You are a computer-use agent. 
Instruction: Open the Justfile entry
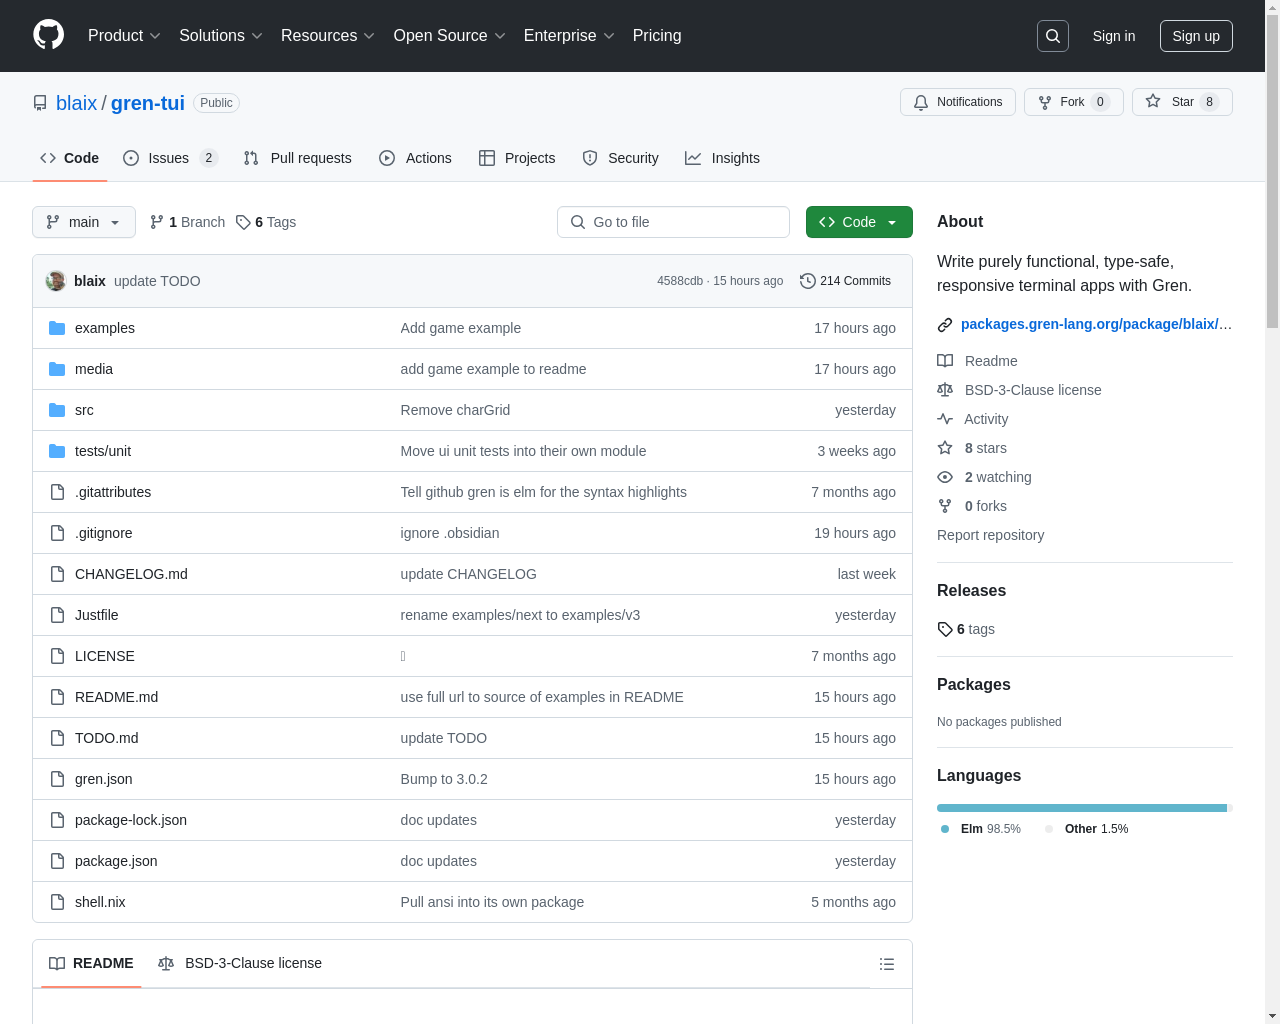(96, 615)
